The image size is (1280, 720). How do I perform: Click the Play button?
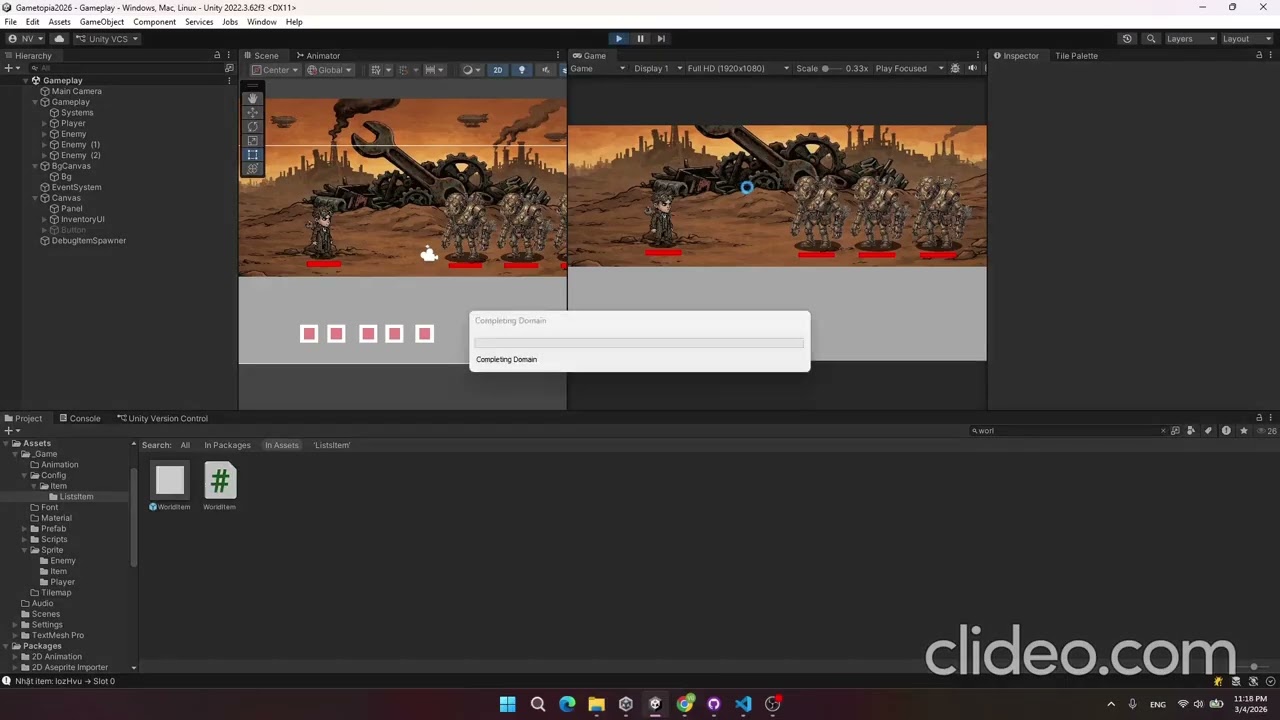point(619,39)
